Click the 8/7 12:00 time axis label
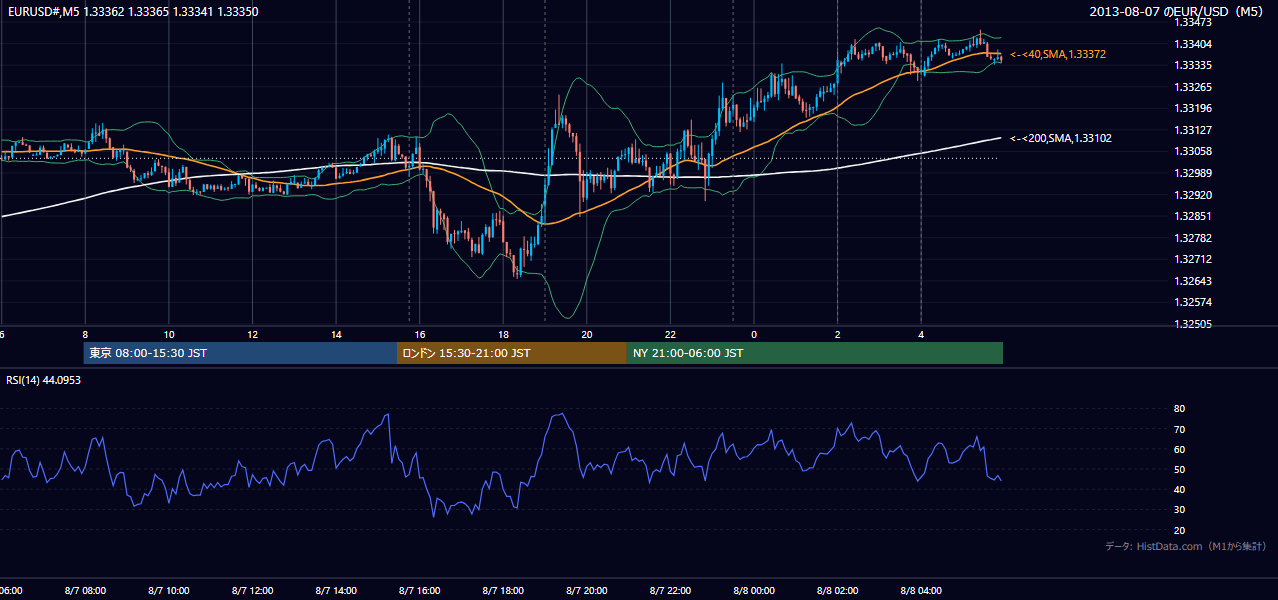1278x600 pixels. click(x=252, y=590)
